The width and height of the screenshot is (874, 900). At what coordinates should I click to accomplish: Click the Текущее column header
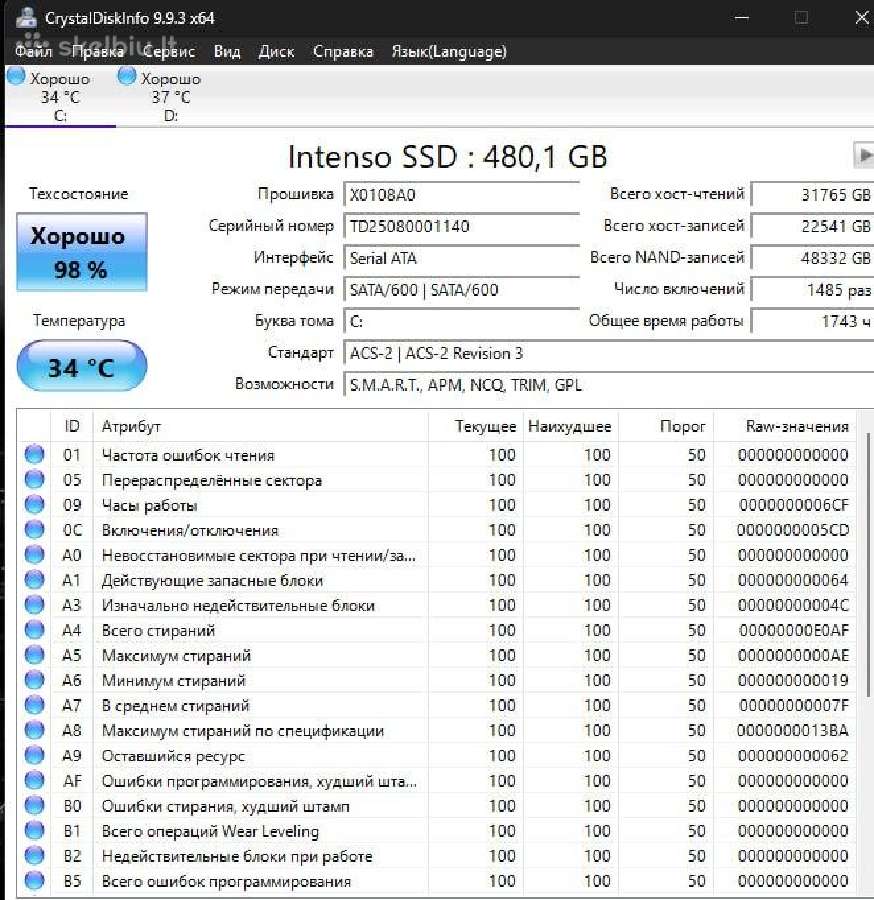475,426
